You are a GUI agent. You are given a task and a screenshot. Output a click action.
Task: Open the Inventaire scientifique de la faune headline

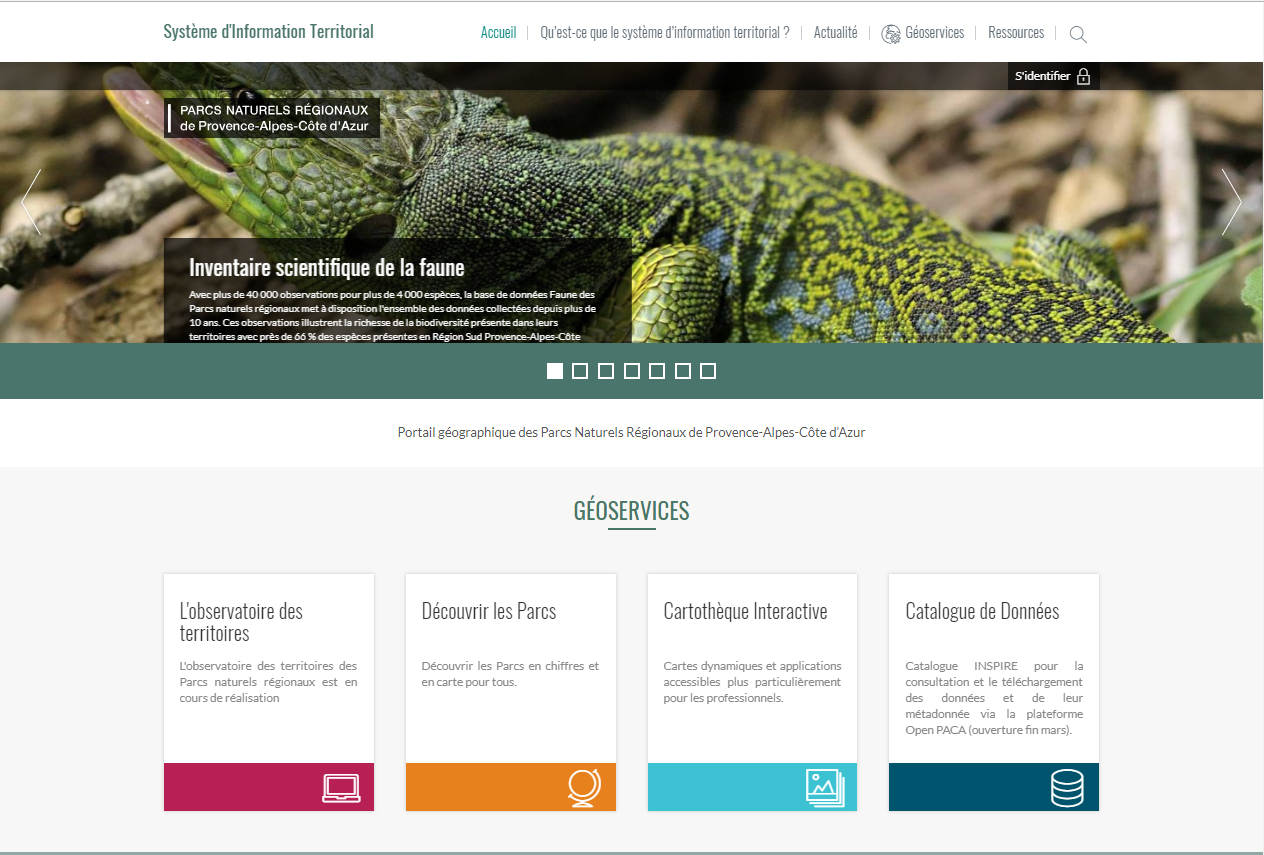(326, 267)
